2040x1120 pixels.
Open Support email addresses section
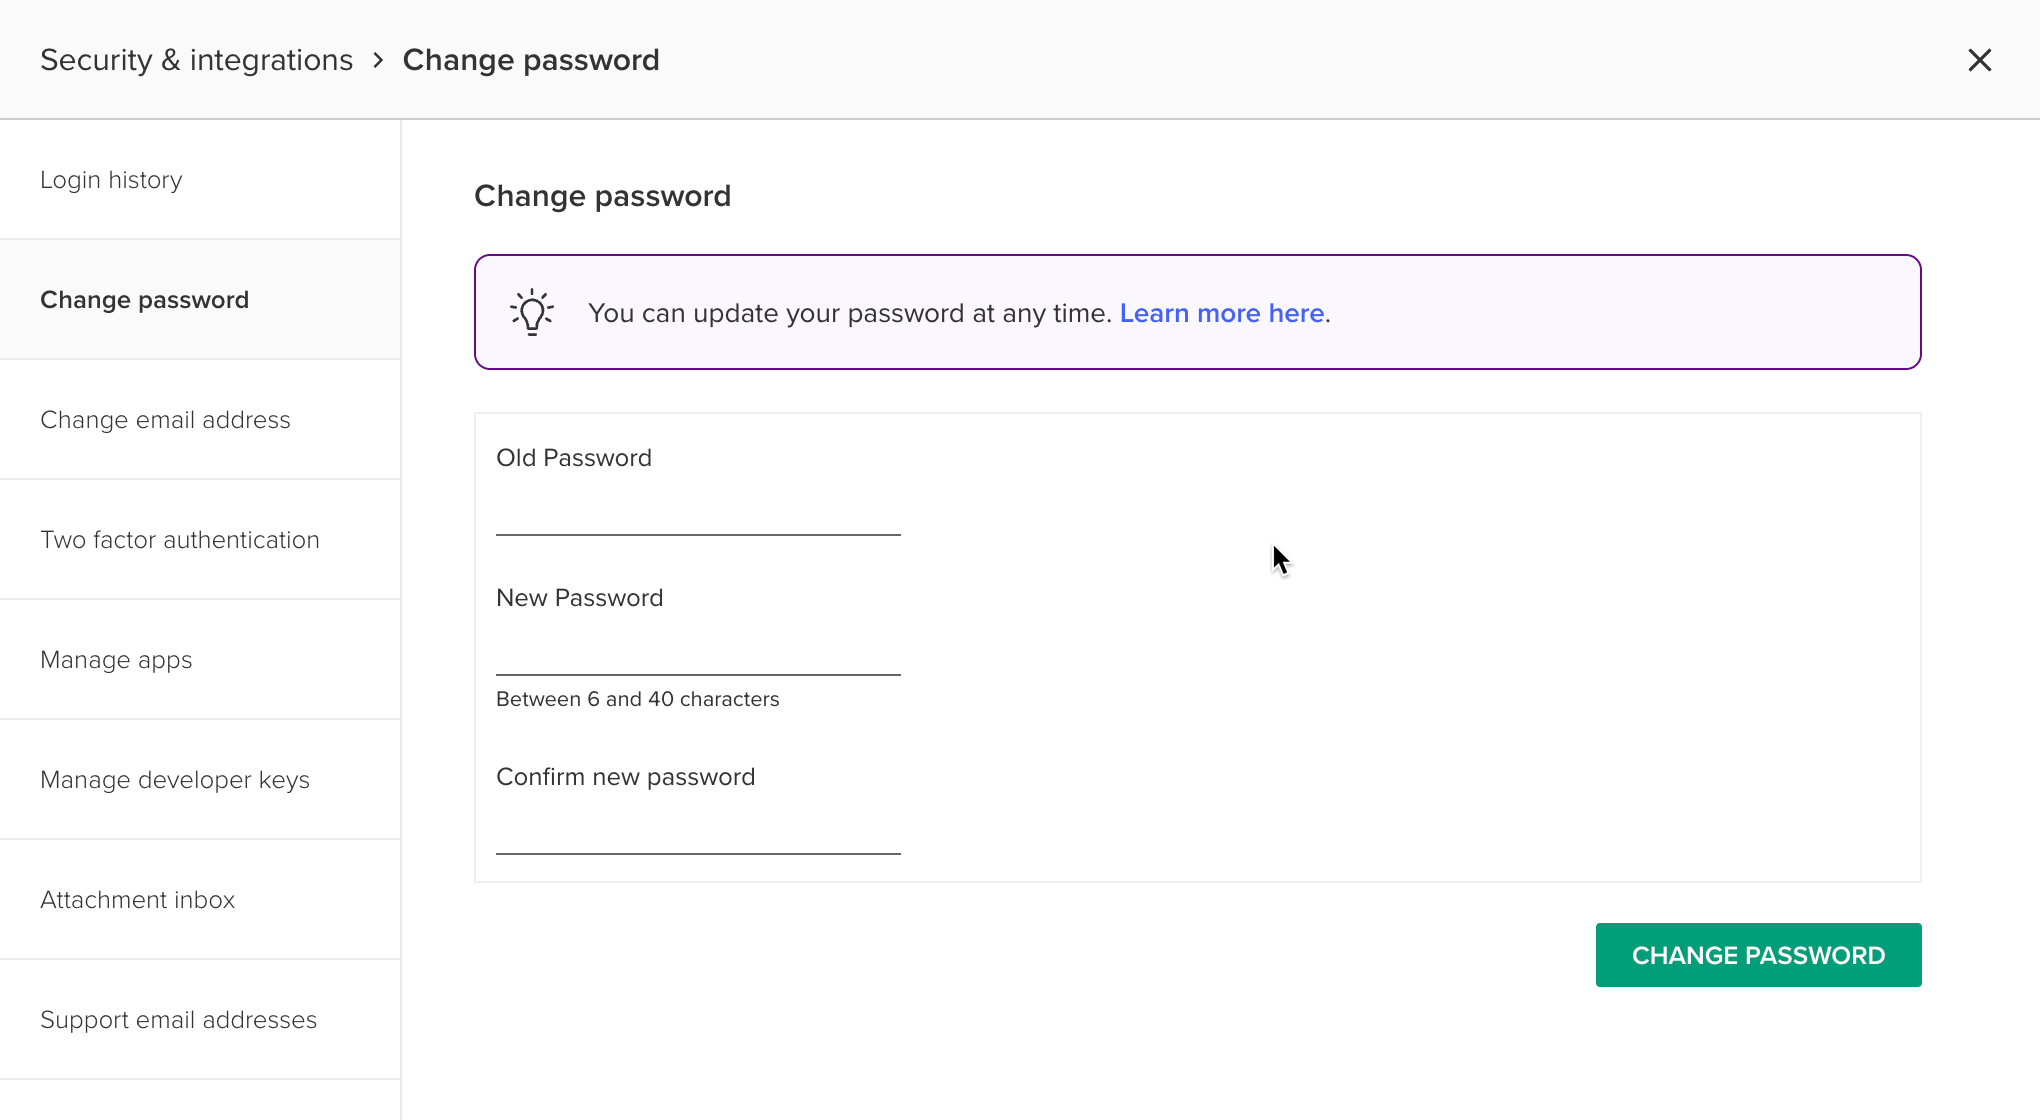[x=200, y=1020]
